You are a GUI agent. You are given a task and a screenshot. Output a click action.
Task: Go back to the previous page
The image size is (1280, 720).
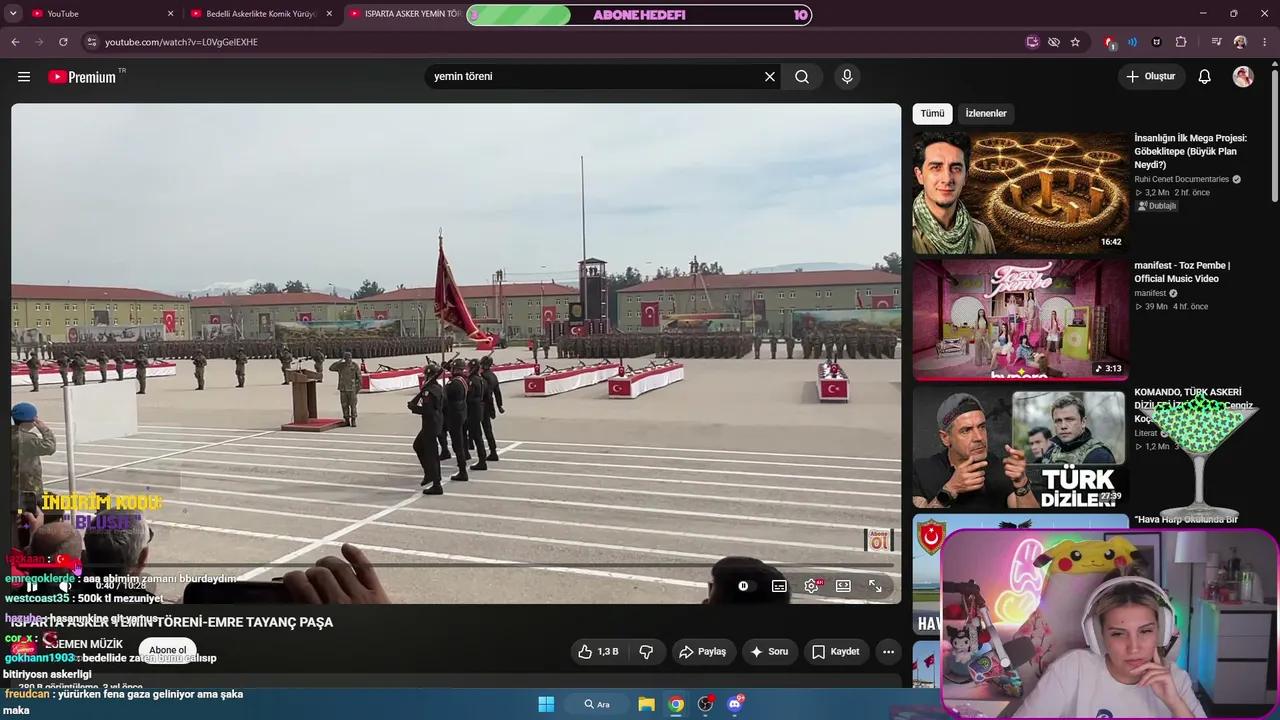point(15,42)
